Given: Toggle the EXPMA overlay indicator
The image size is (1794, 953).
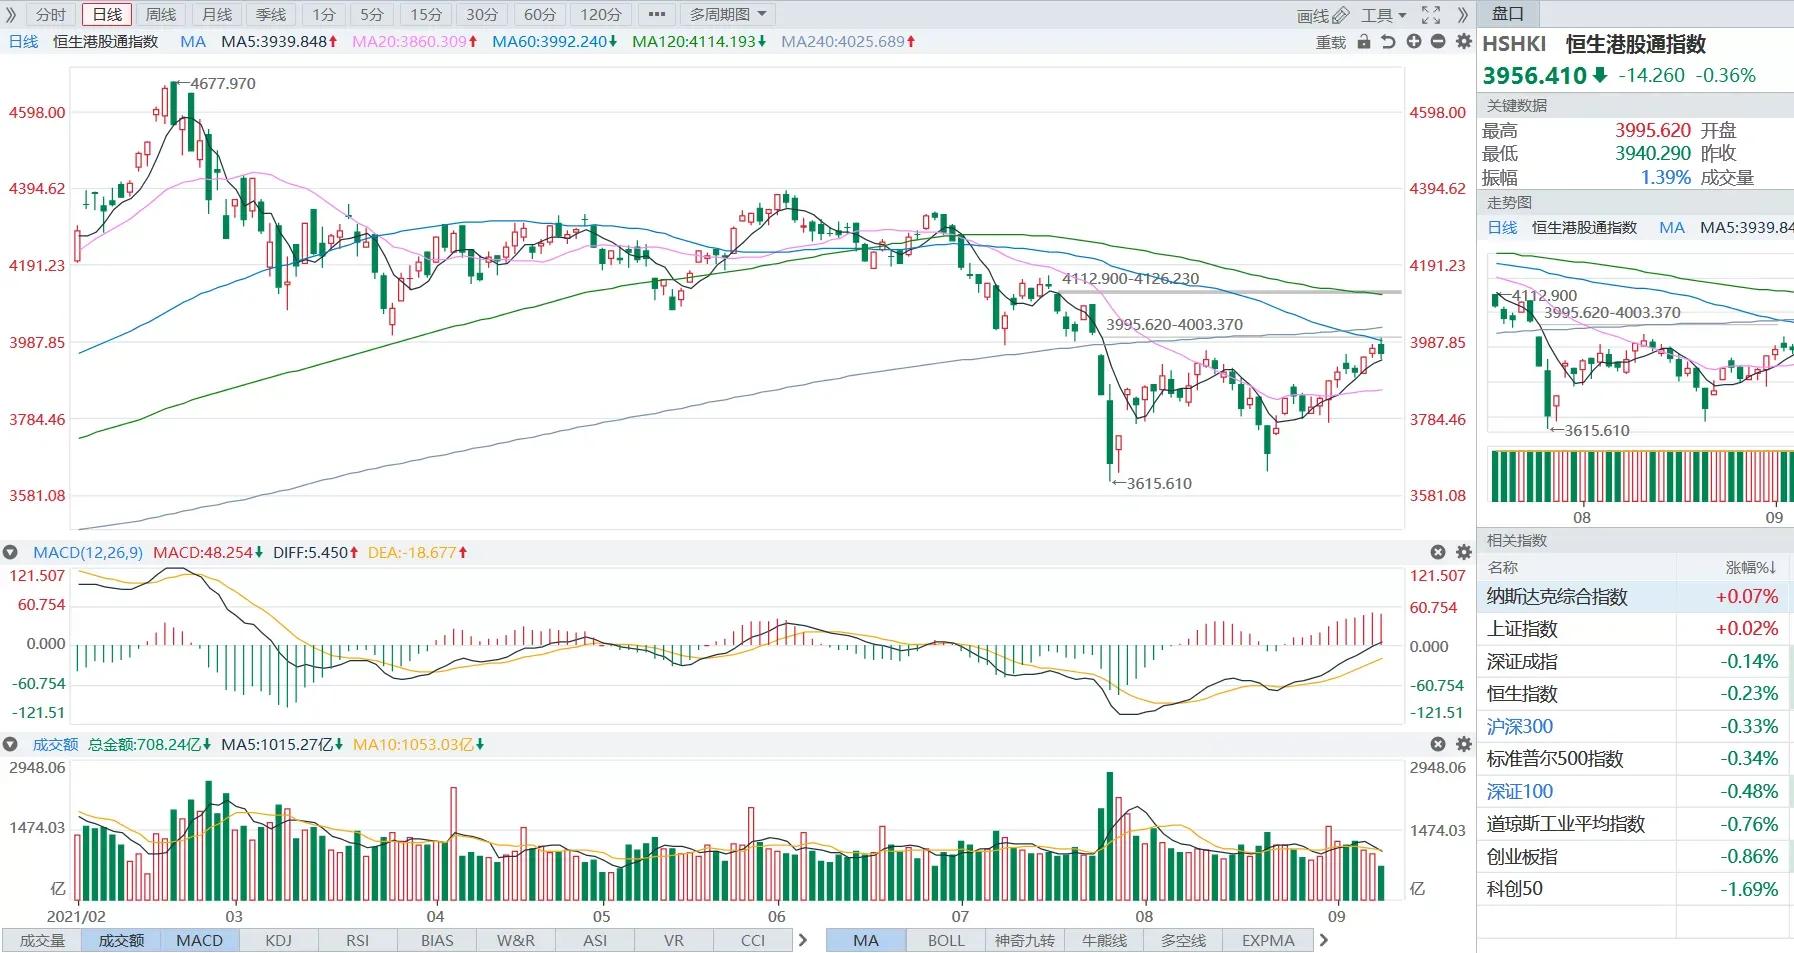Looking at the screenshot, I should (x=1268, y=940).
